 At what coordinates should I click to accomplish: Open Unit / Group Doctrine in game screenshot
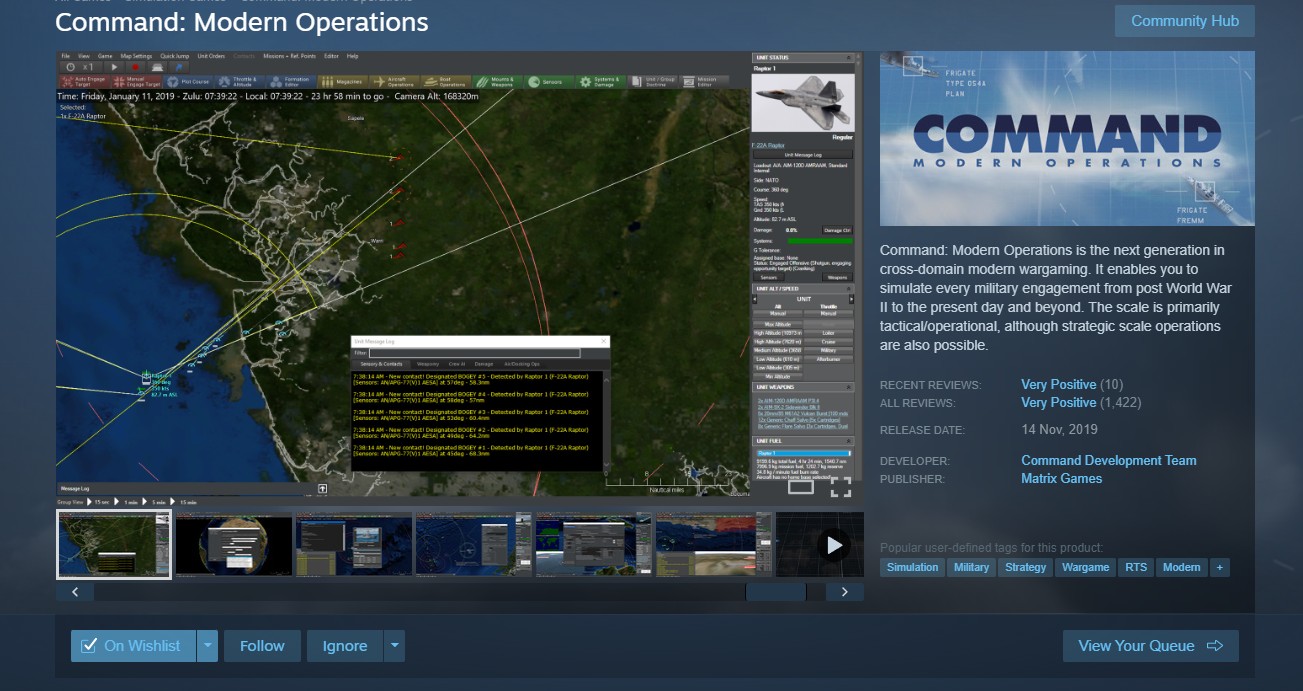tap(652, 81)
